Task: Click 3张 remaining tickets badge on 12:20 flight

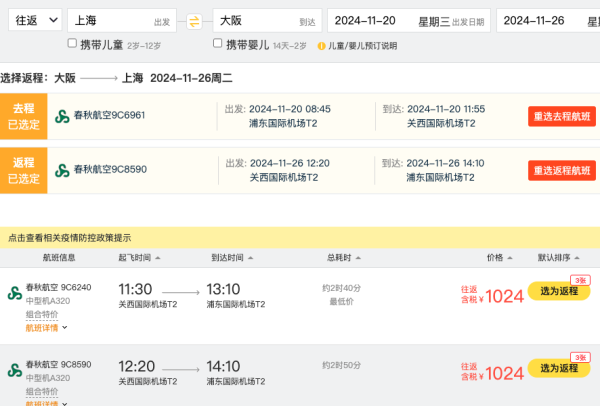Action: pyautogui.click(x=580, y=357)
